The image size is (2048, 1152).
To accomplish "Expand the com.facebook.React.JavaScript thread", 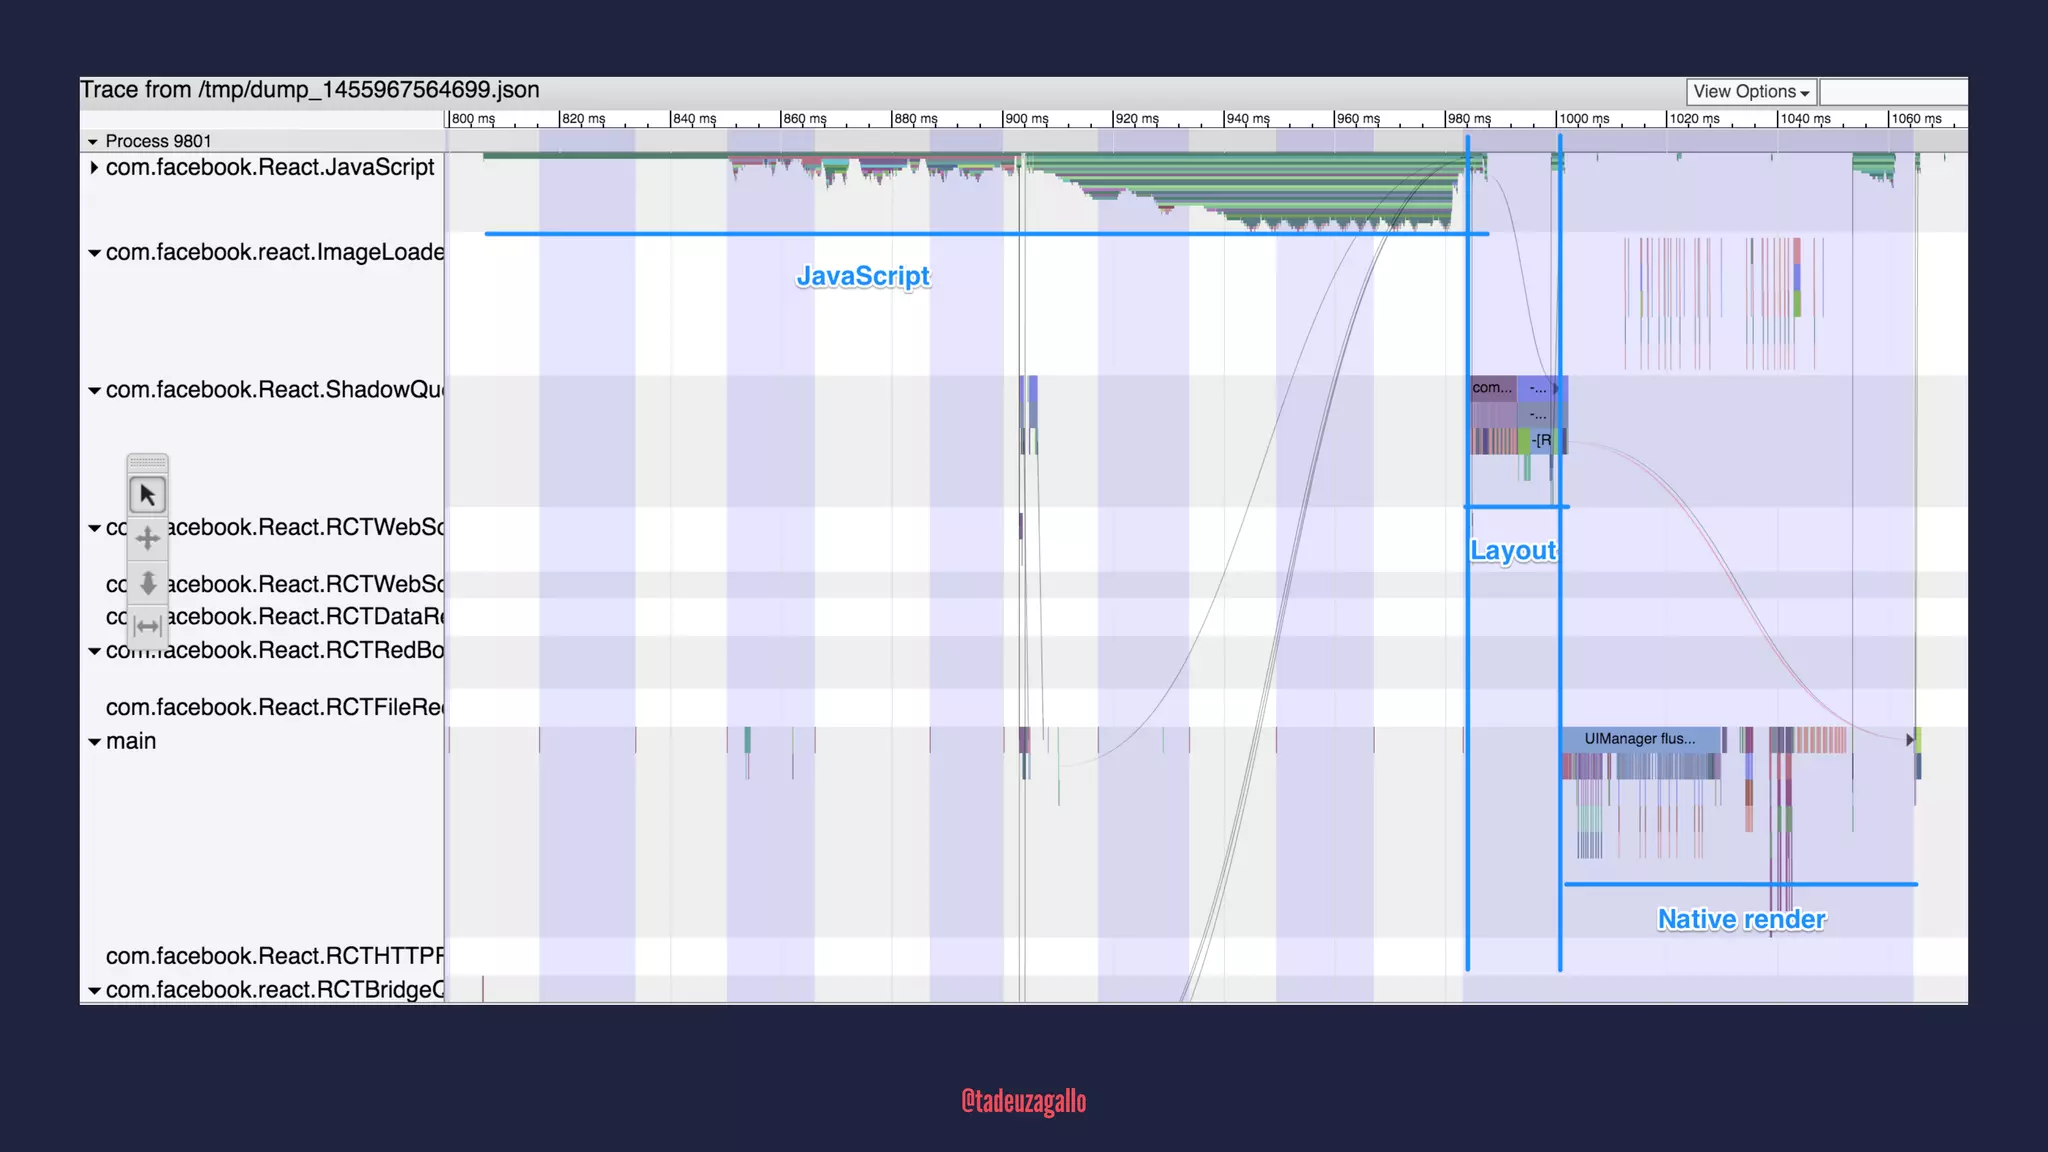I will [x=94, y=167].
